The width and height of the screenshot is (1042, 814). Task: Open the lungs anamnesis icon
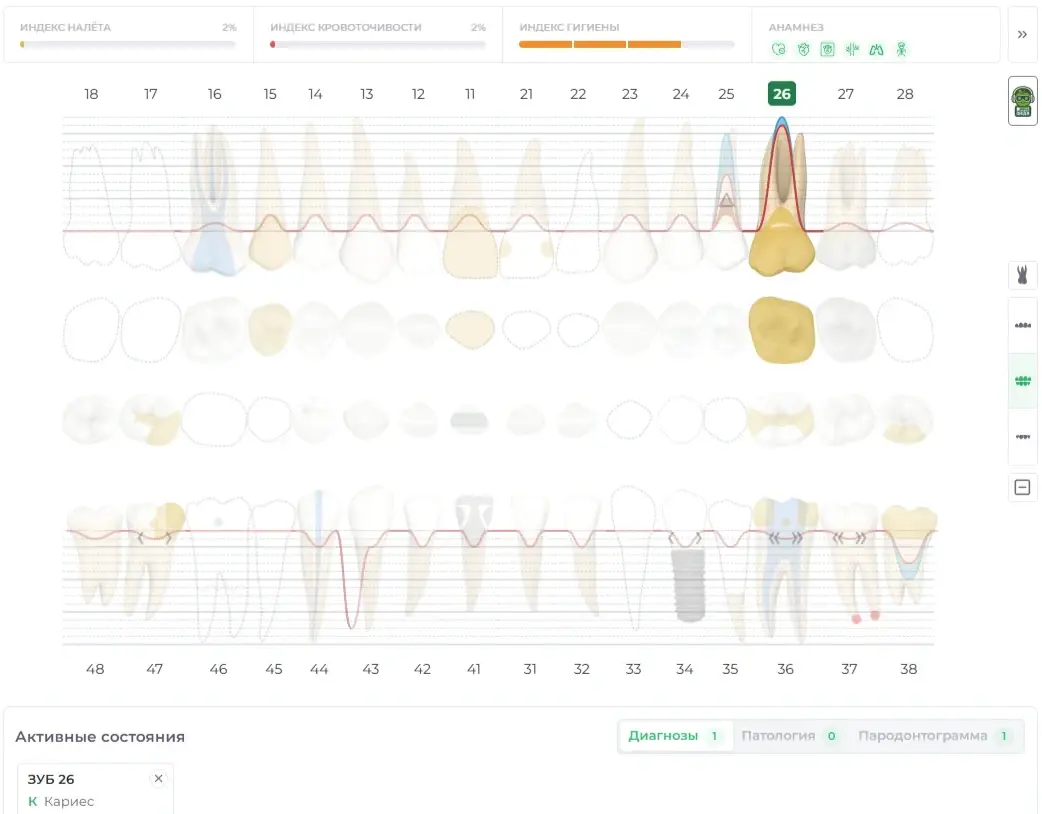[x=877, y=49]
